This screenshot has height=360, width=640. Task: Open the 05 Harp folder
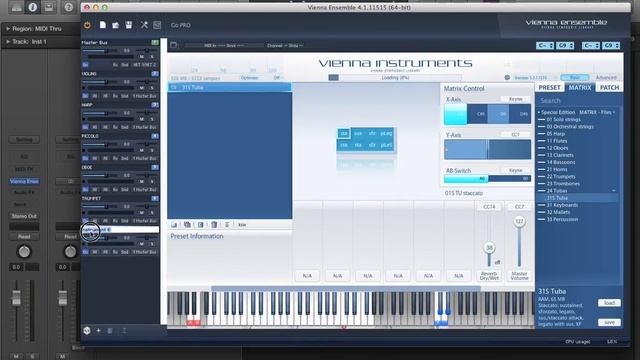(x=556, y=134)
